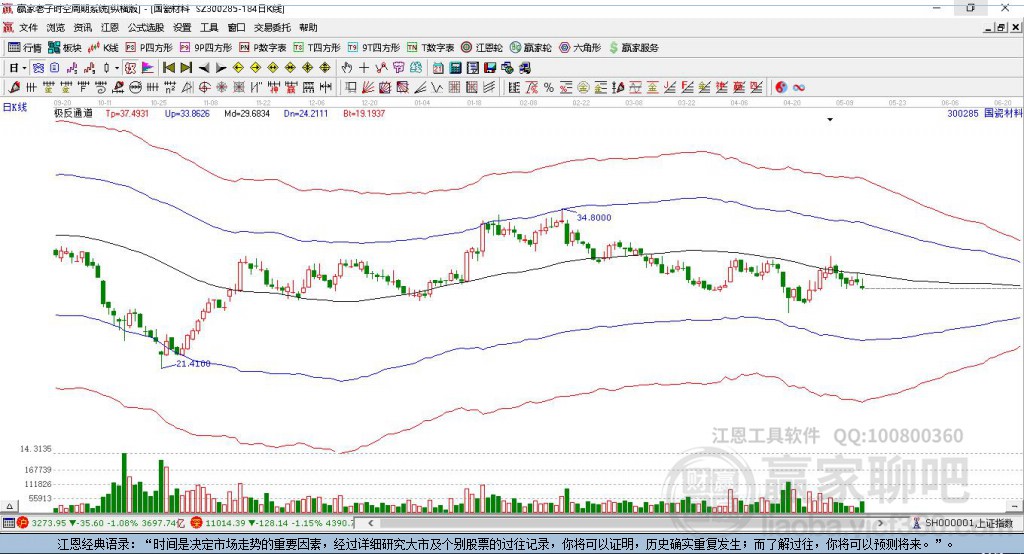Screen dimensions: 1024x554
Task: Select the hand pan tool
Action: click(x=347, y=68)
